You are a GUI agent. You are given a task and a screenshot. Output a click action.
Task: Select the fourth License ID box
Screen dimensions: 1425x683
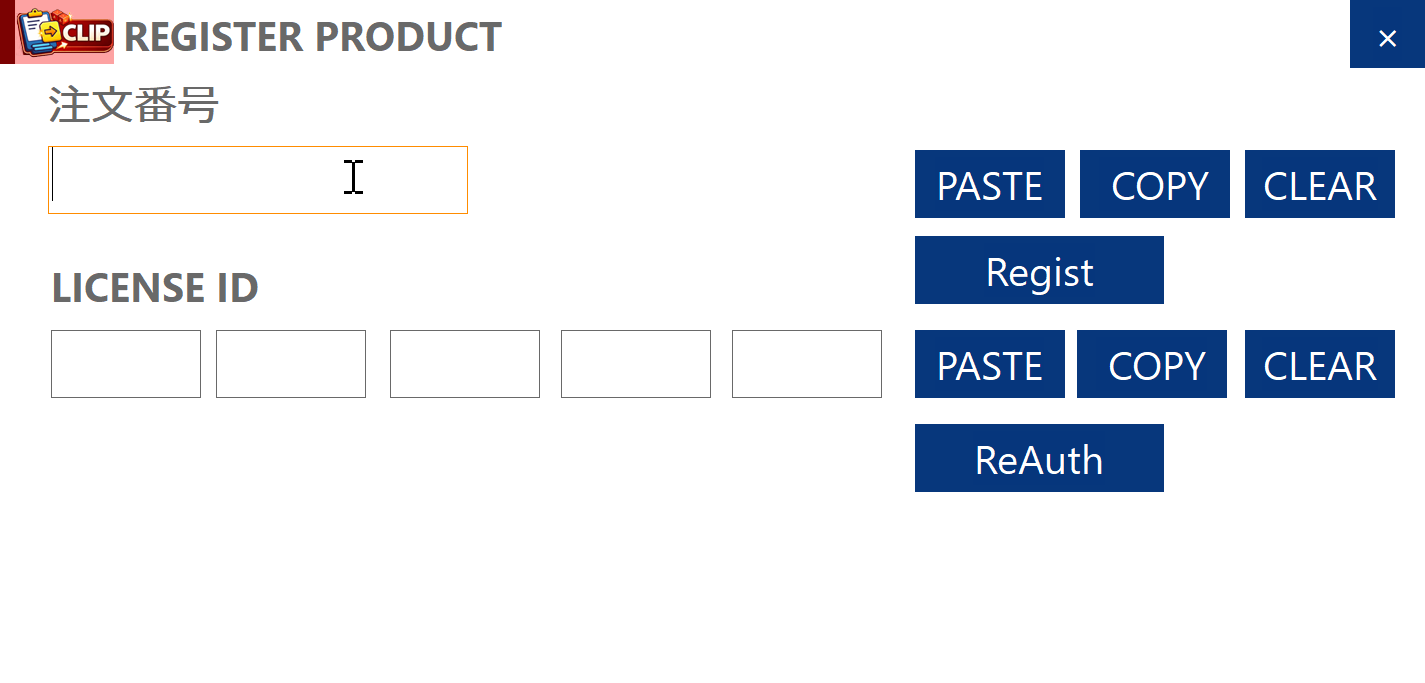point(636,364)
